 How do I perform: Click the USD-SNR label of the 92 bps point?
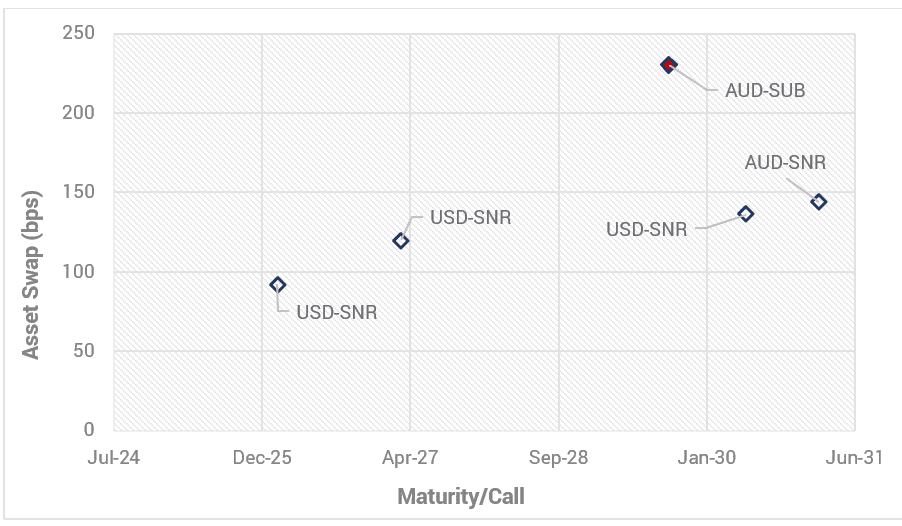point(336,312)
